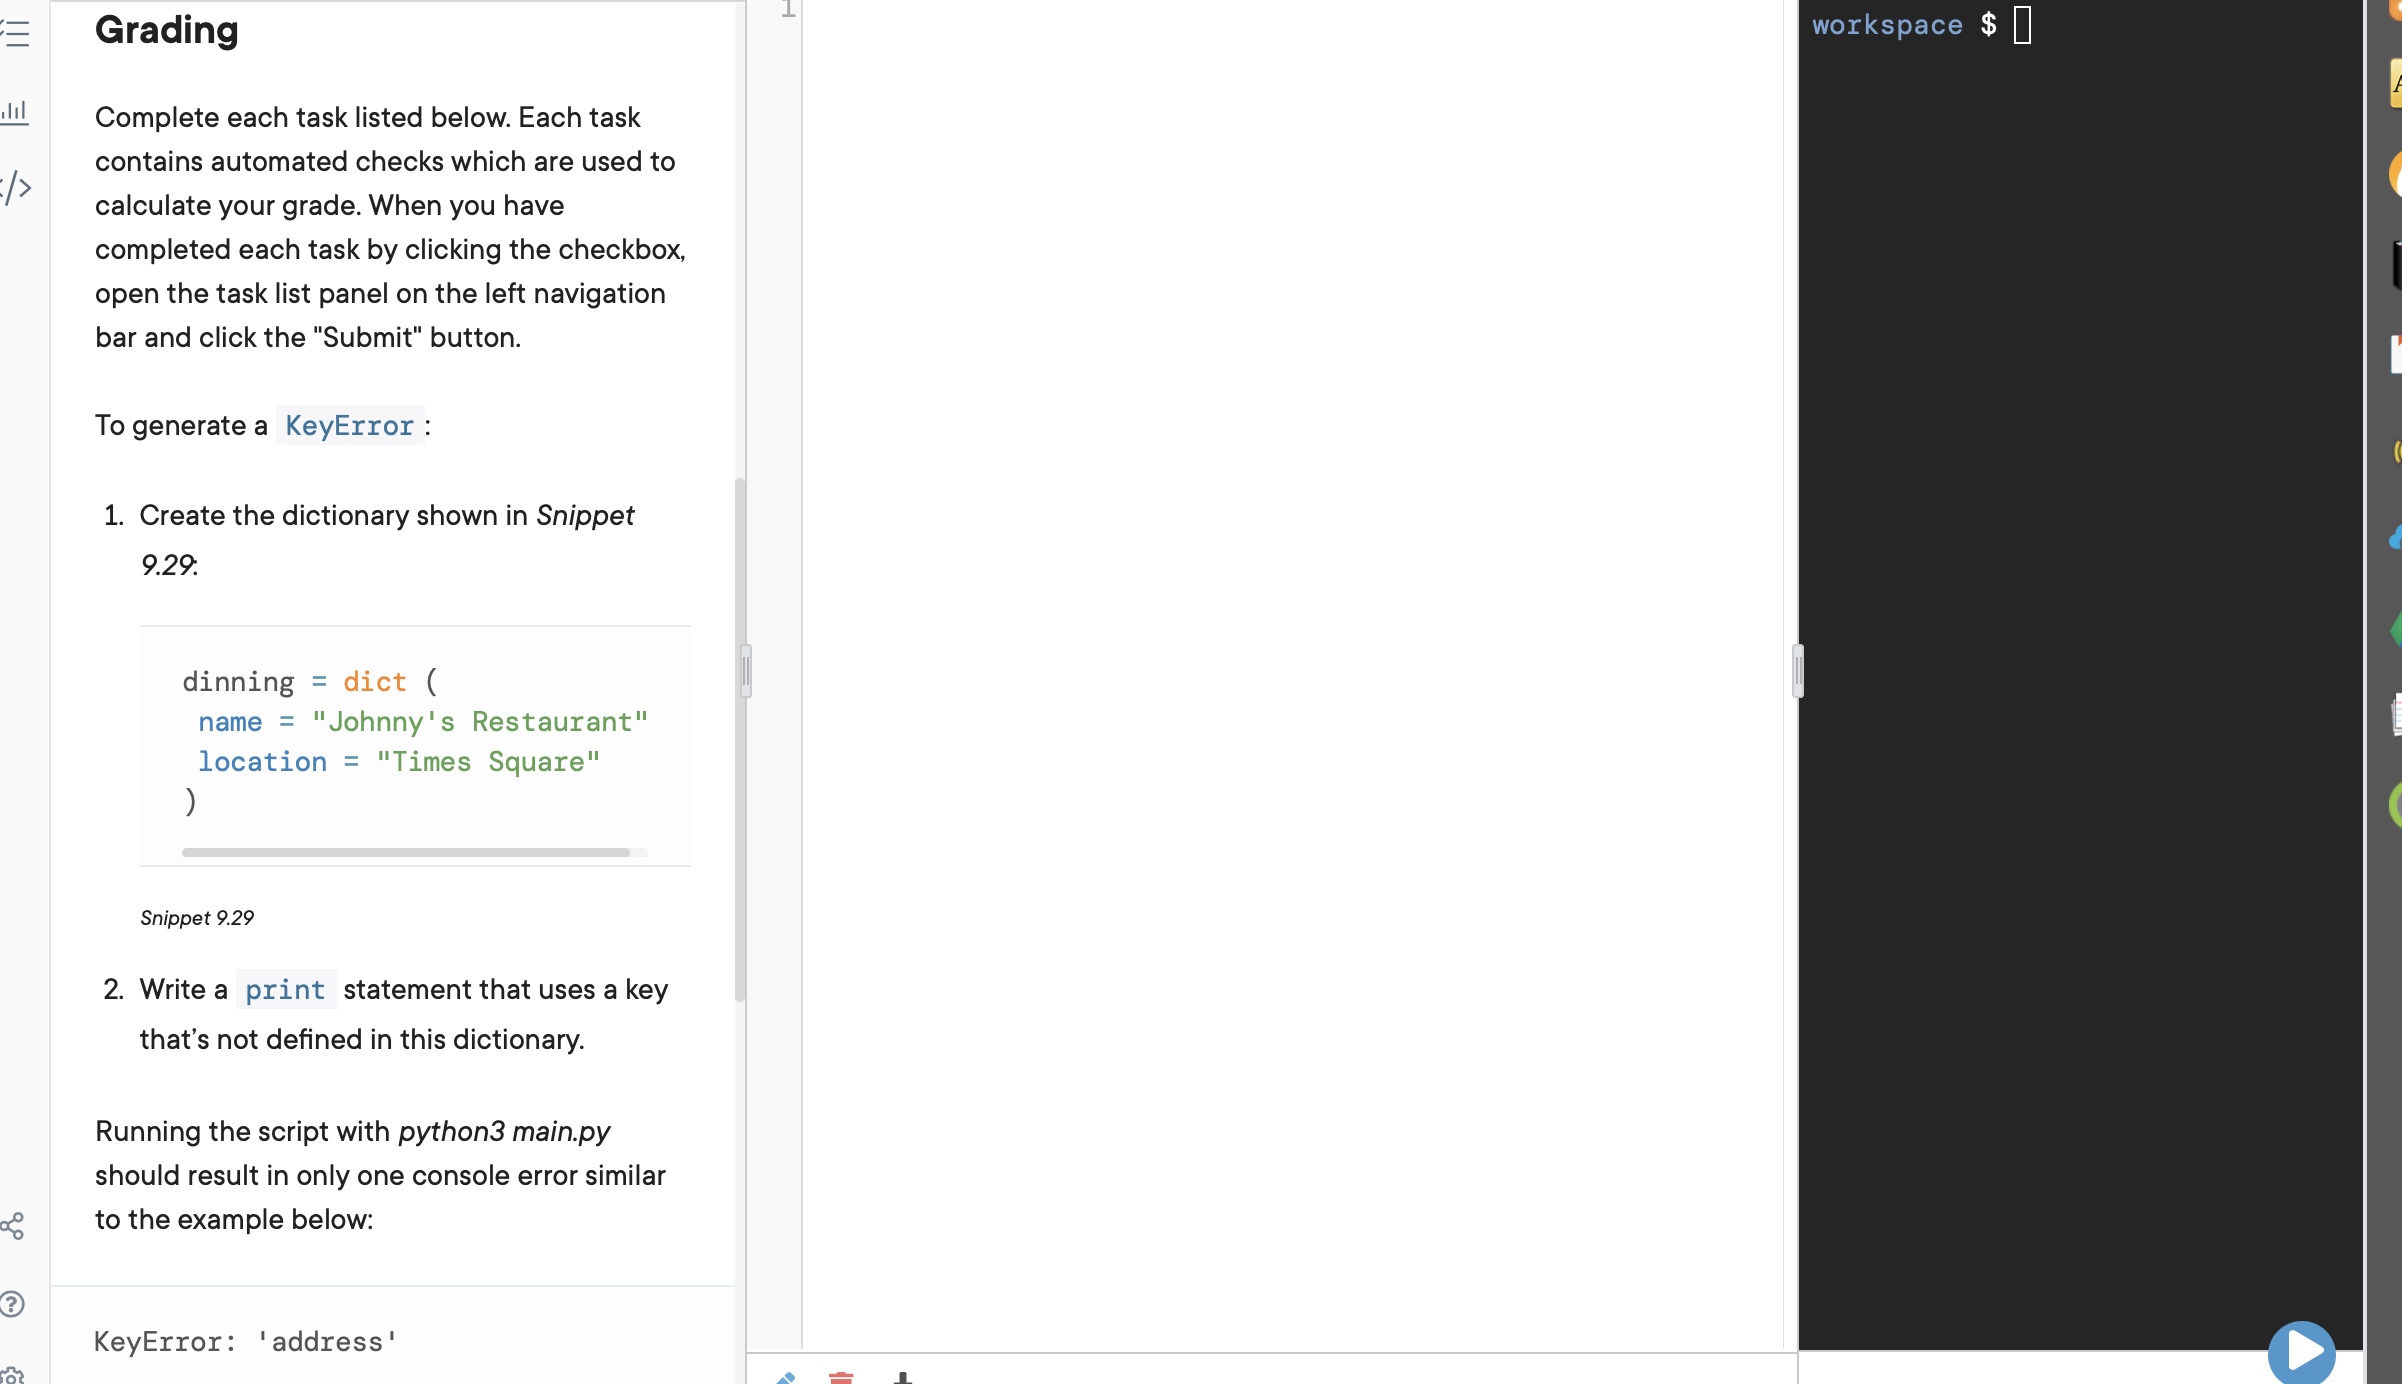Click splitter handle between instructions and editor
Image resolution: width=2402 pixels, height=1384 pixels.
[746, 670]
